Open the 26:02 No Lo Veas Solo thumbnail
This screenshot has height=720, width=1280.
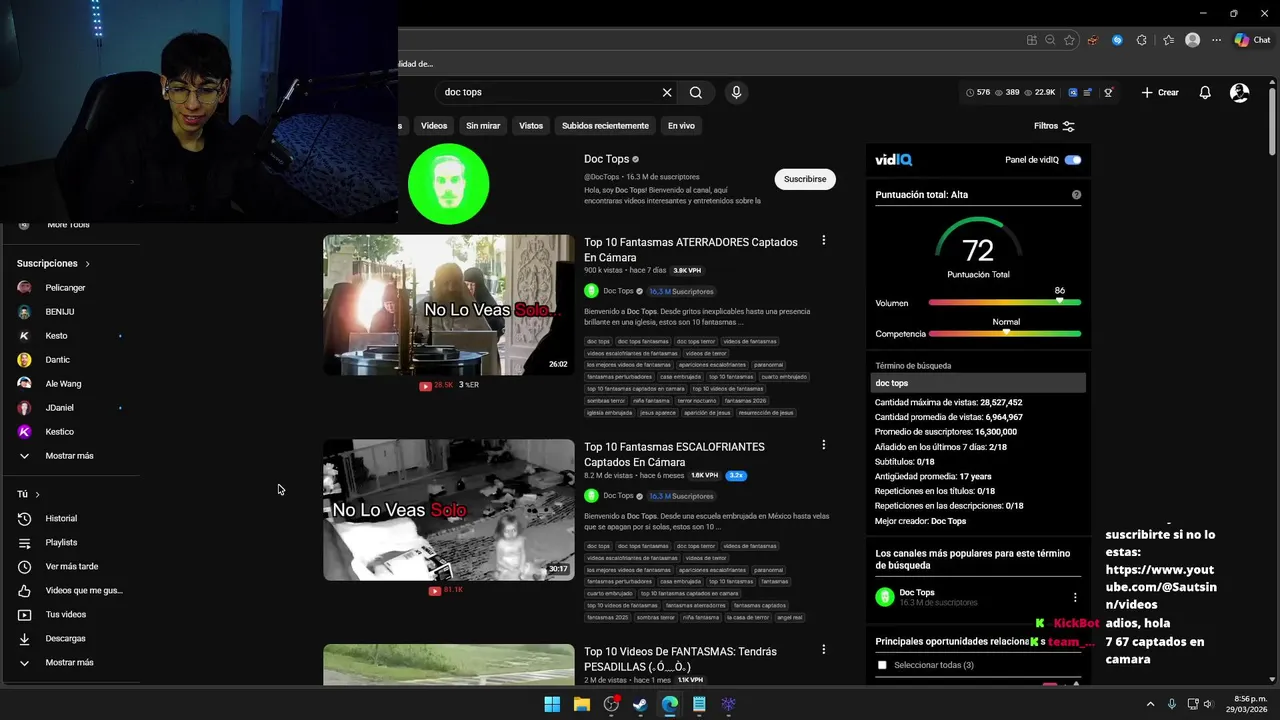449,305
